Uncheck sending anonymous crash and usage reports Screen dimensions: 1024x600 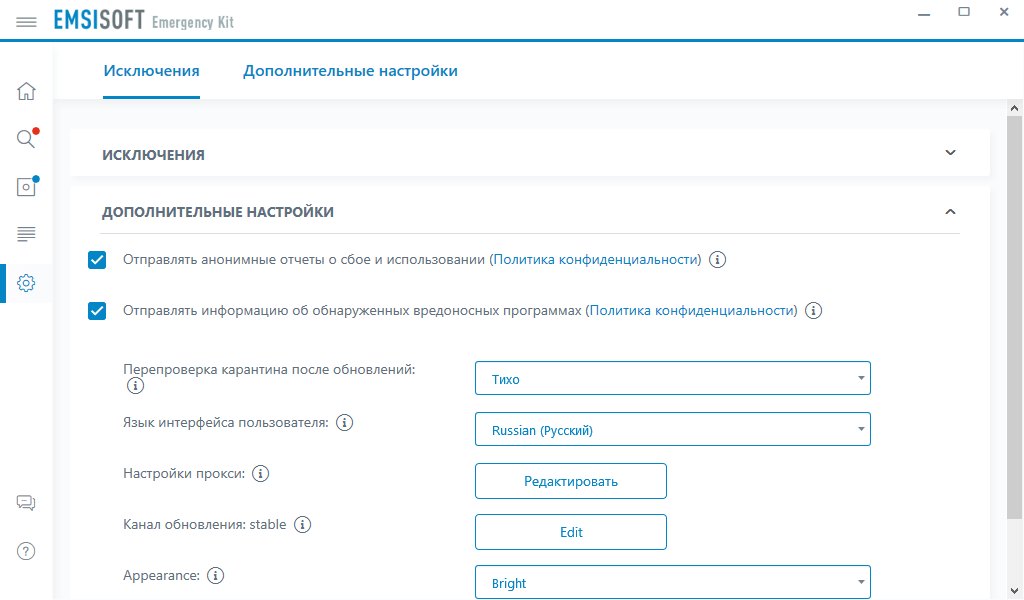click(97, 260)
